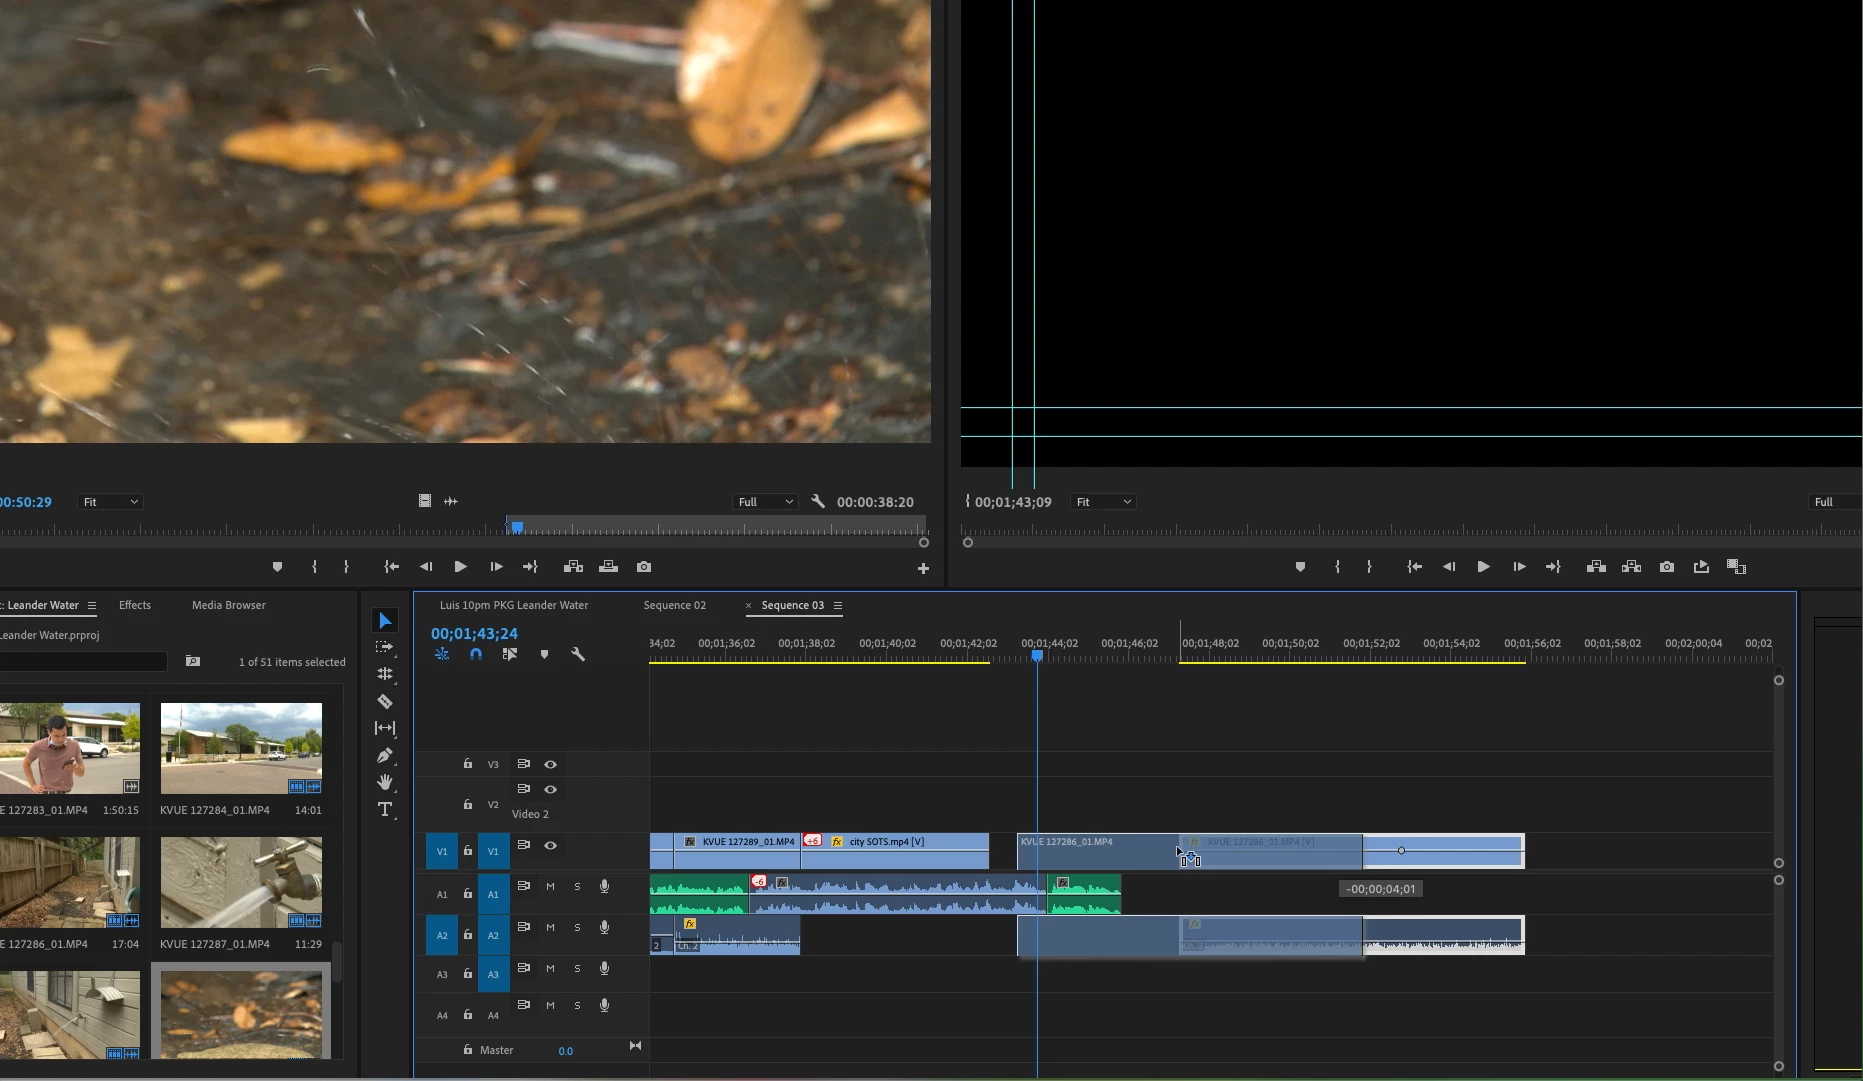Step back one frame in Source monitor

(x=426, y=567)
